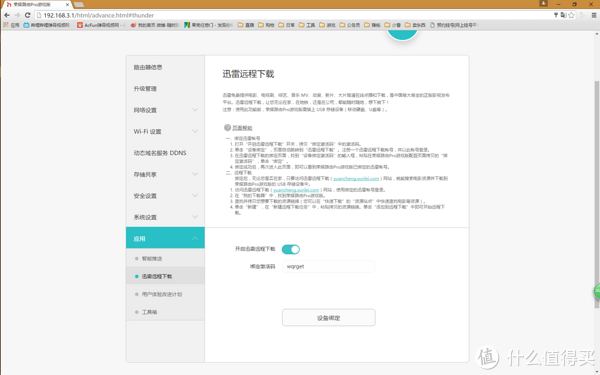This screenshot has height=375, width=600.
Task: Click the 绑定激活码 field showing wqrget
Action: [329, 266]
